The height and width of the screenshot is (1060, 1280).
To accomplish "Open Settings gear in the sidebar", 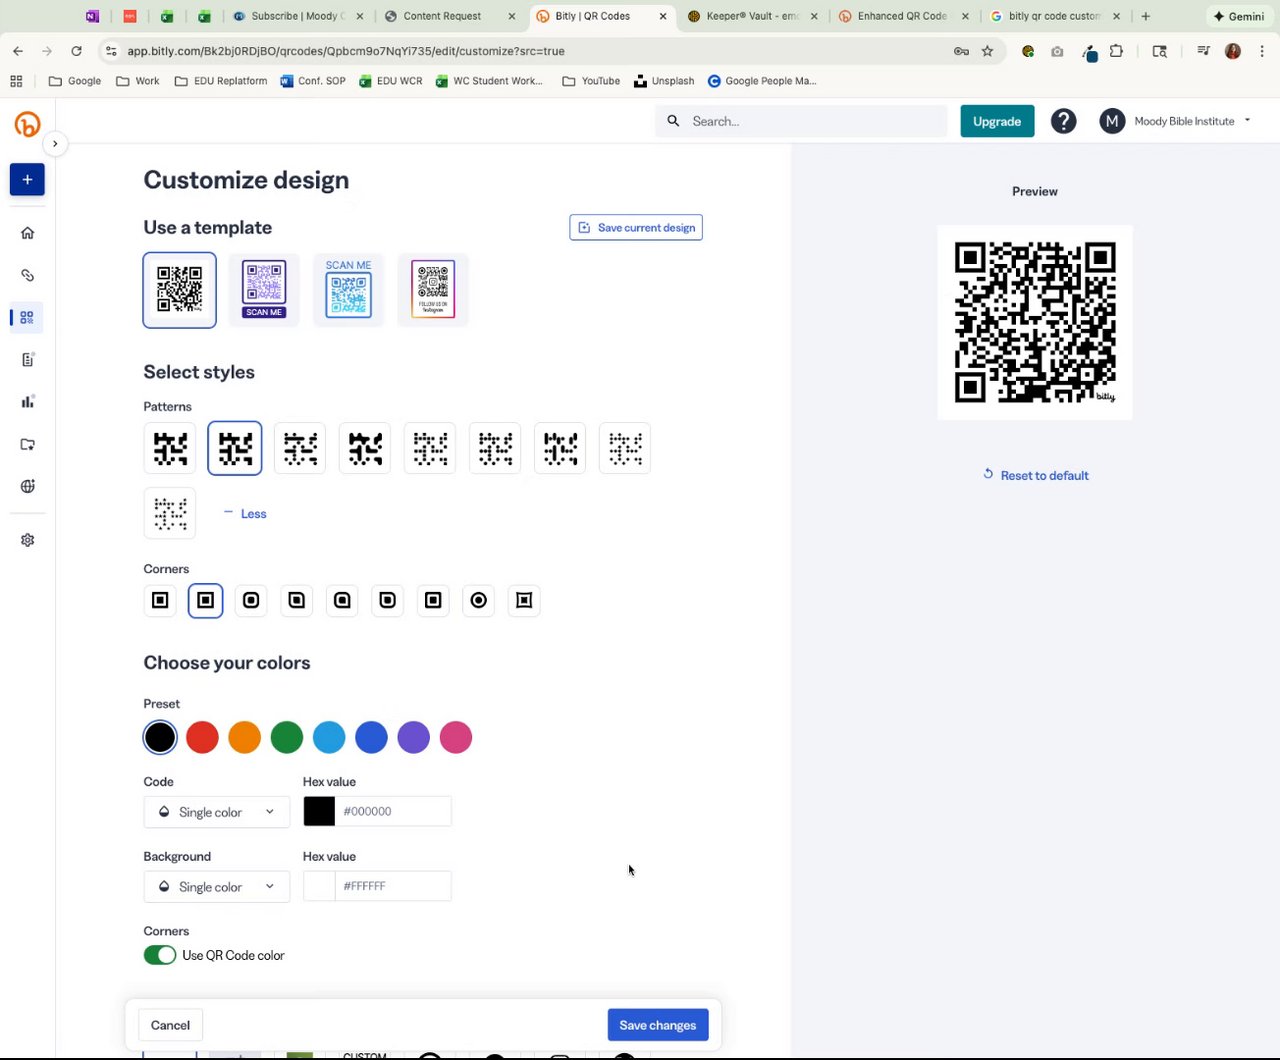I will 27,540.
